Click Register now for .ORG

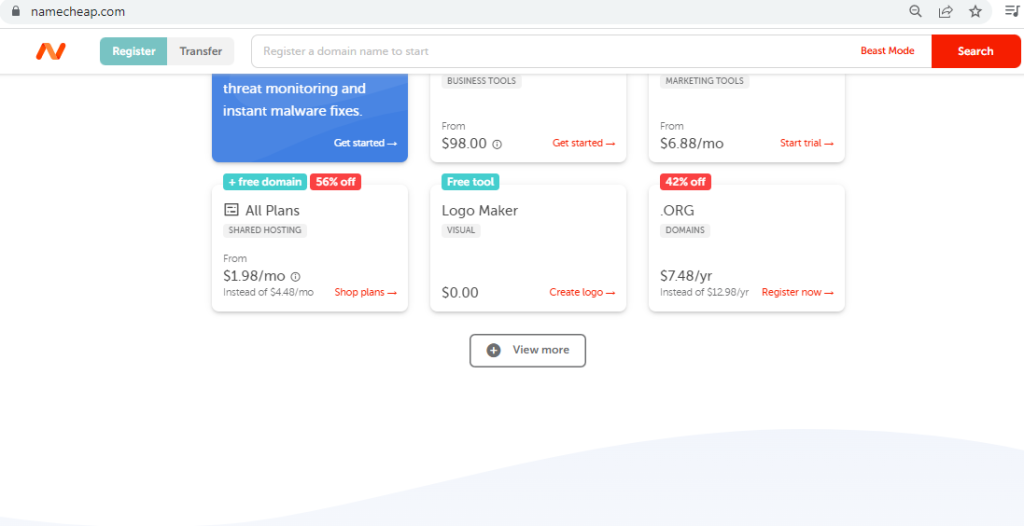tap(797, 292)
